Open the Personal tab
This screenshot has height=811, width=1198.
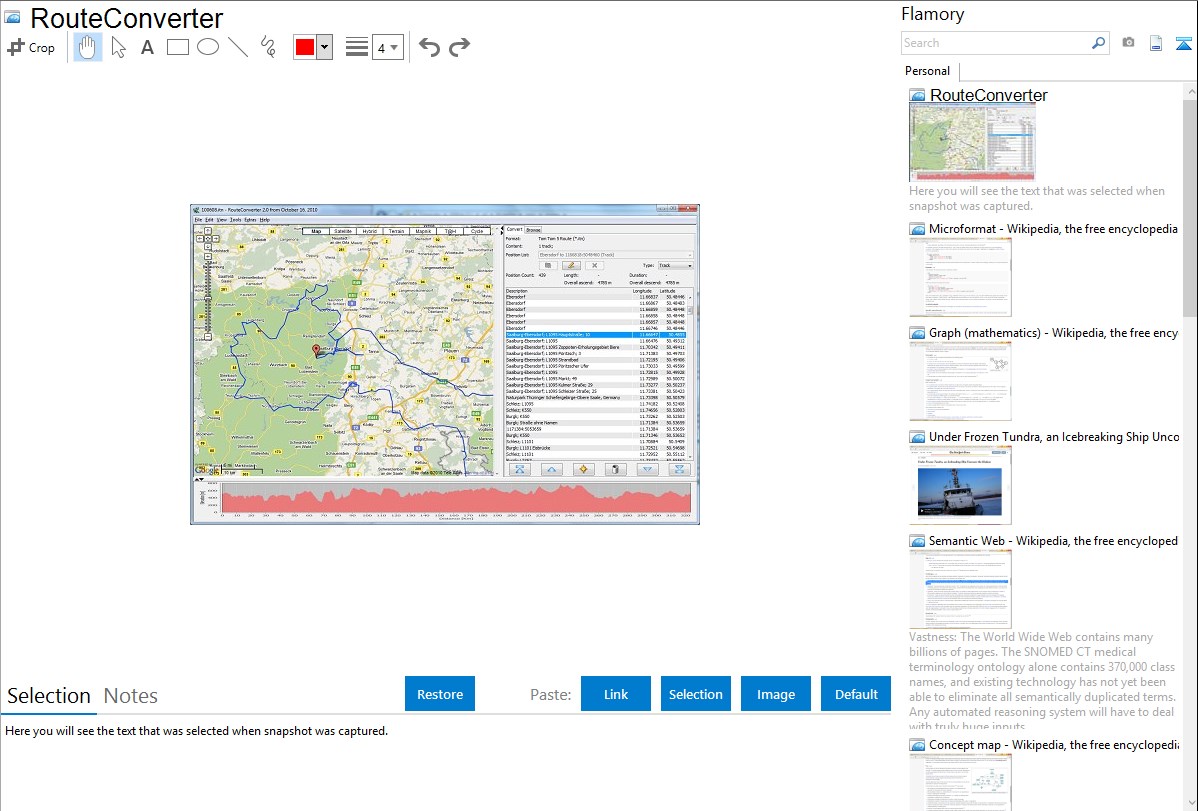pyautogui.click(x=927, y=71)
